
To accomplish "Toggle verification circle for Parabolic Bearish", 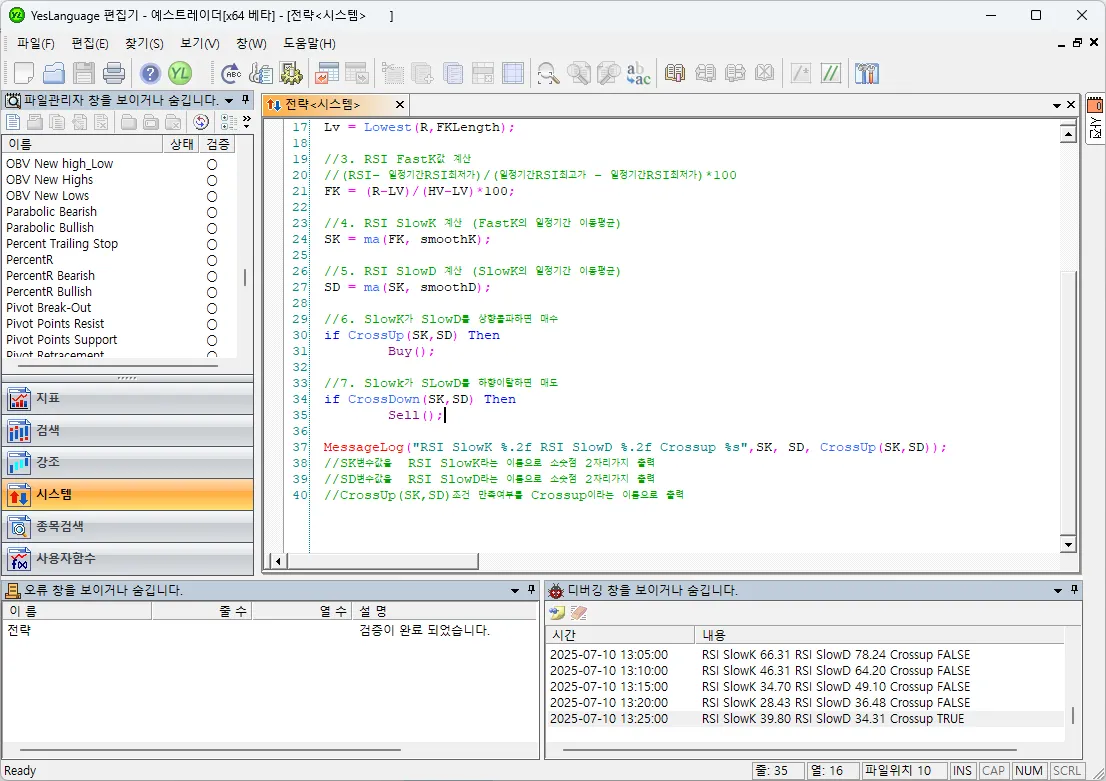I will point(211,212).
